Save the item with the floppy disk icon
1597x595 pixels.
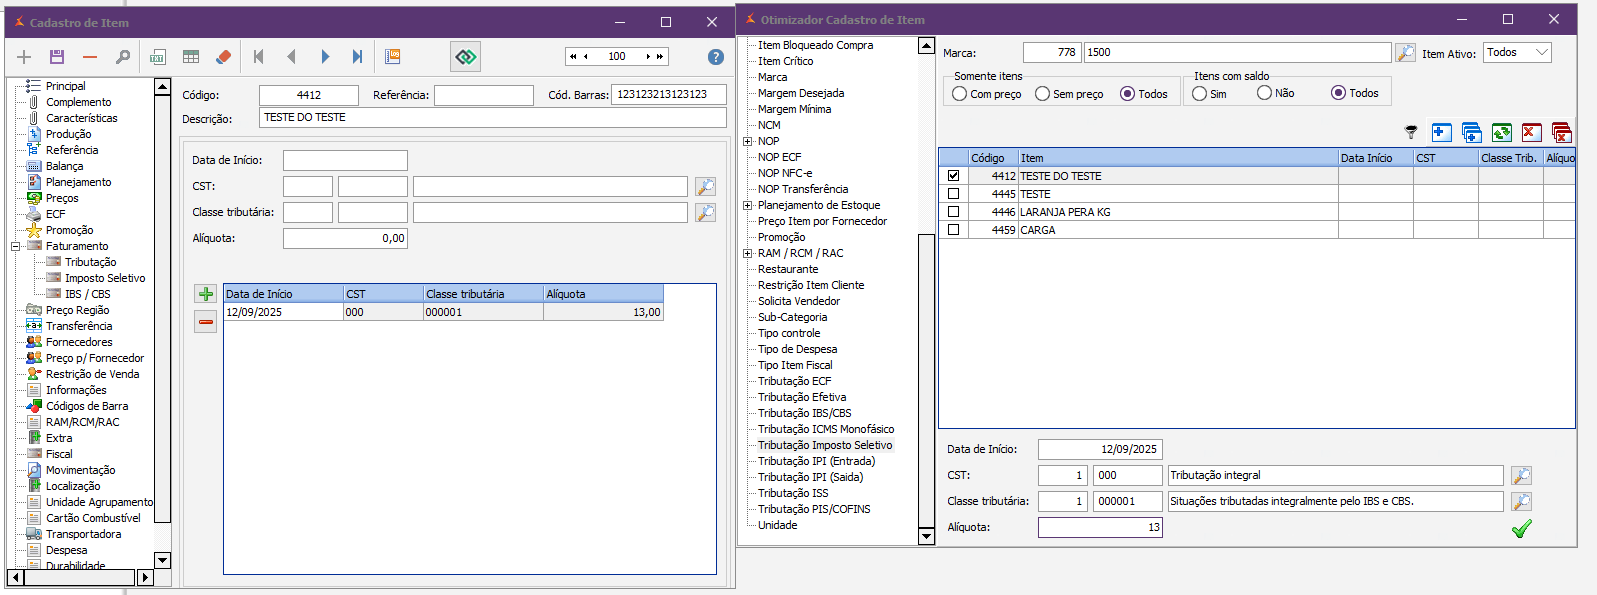(x=57, y=57)
